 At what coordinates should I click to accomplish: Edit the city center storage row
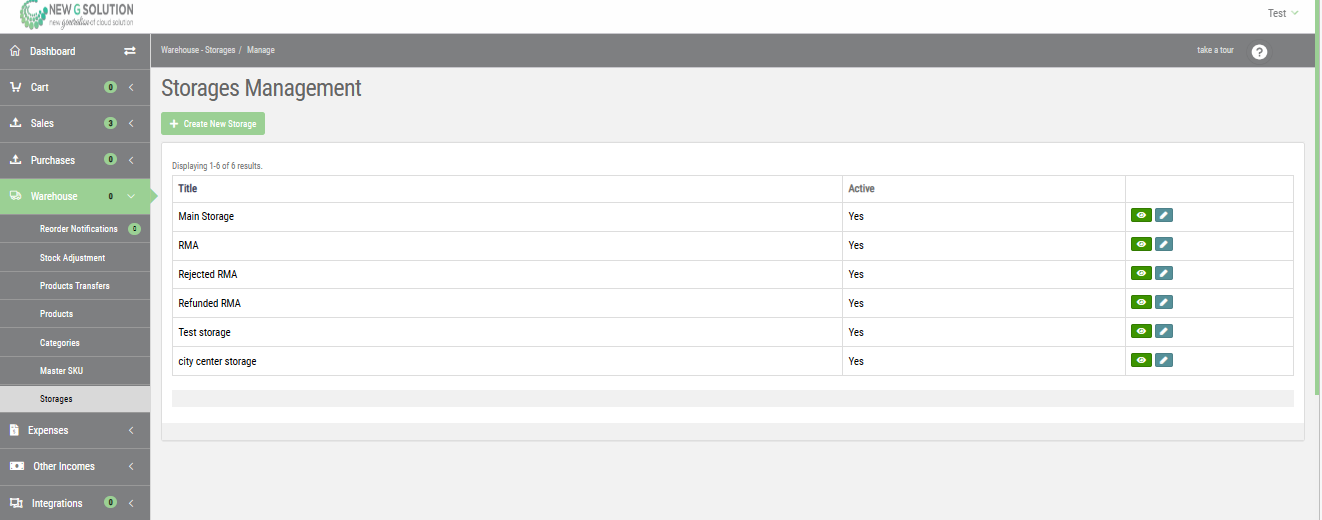(1164, 360)
